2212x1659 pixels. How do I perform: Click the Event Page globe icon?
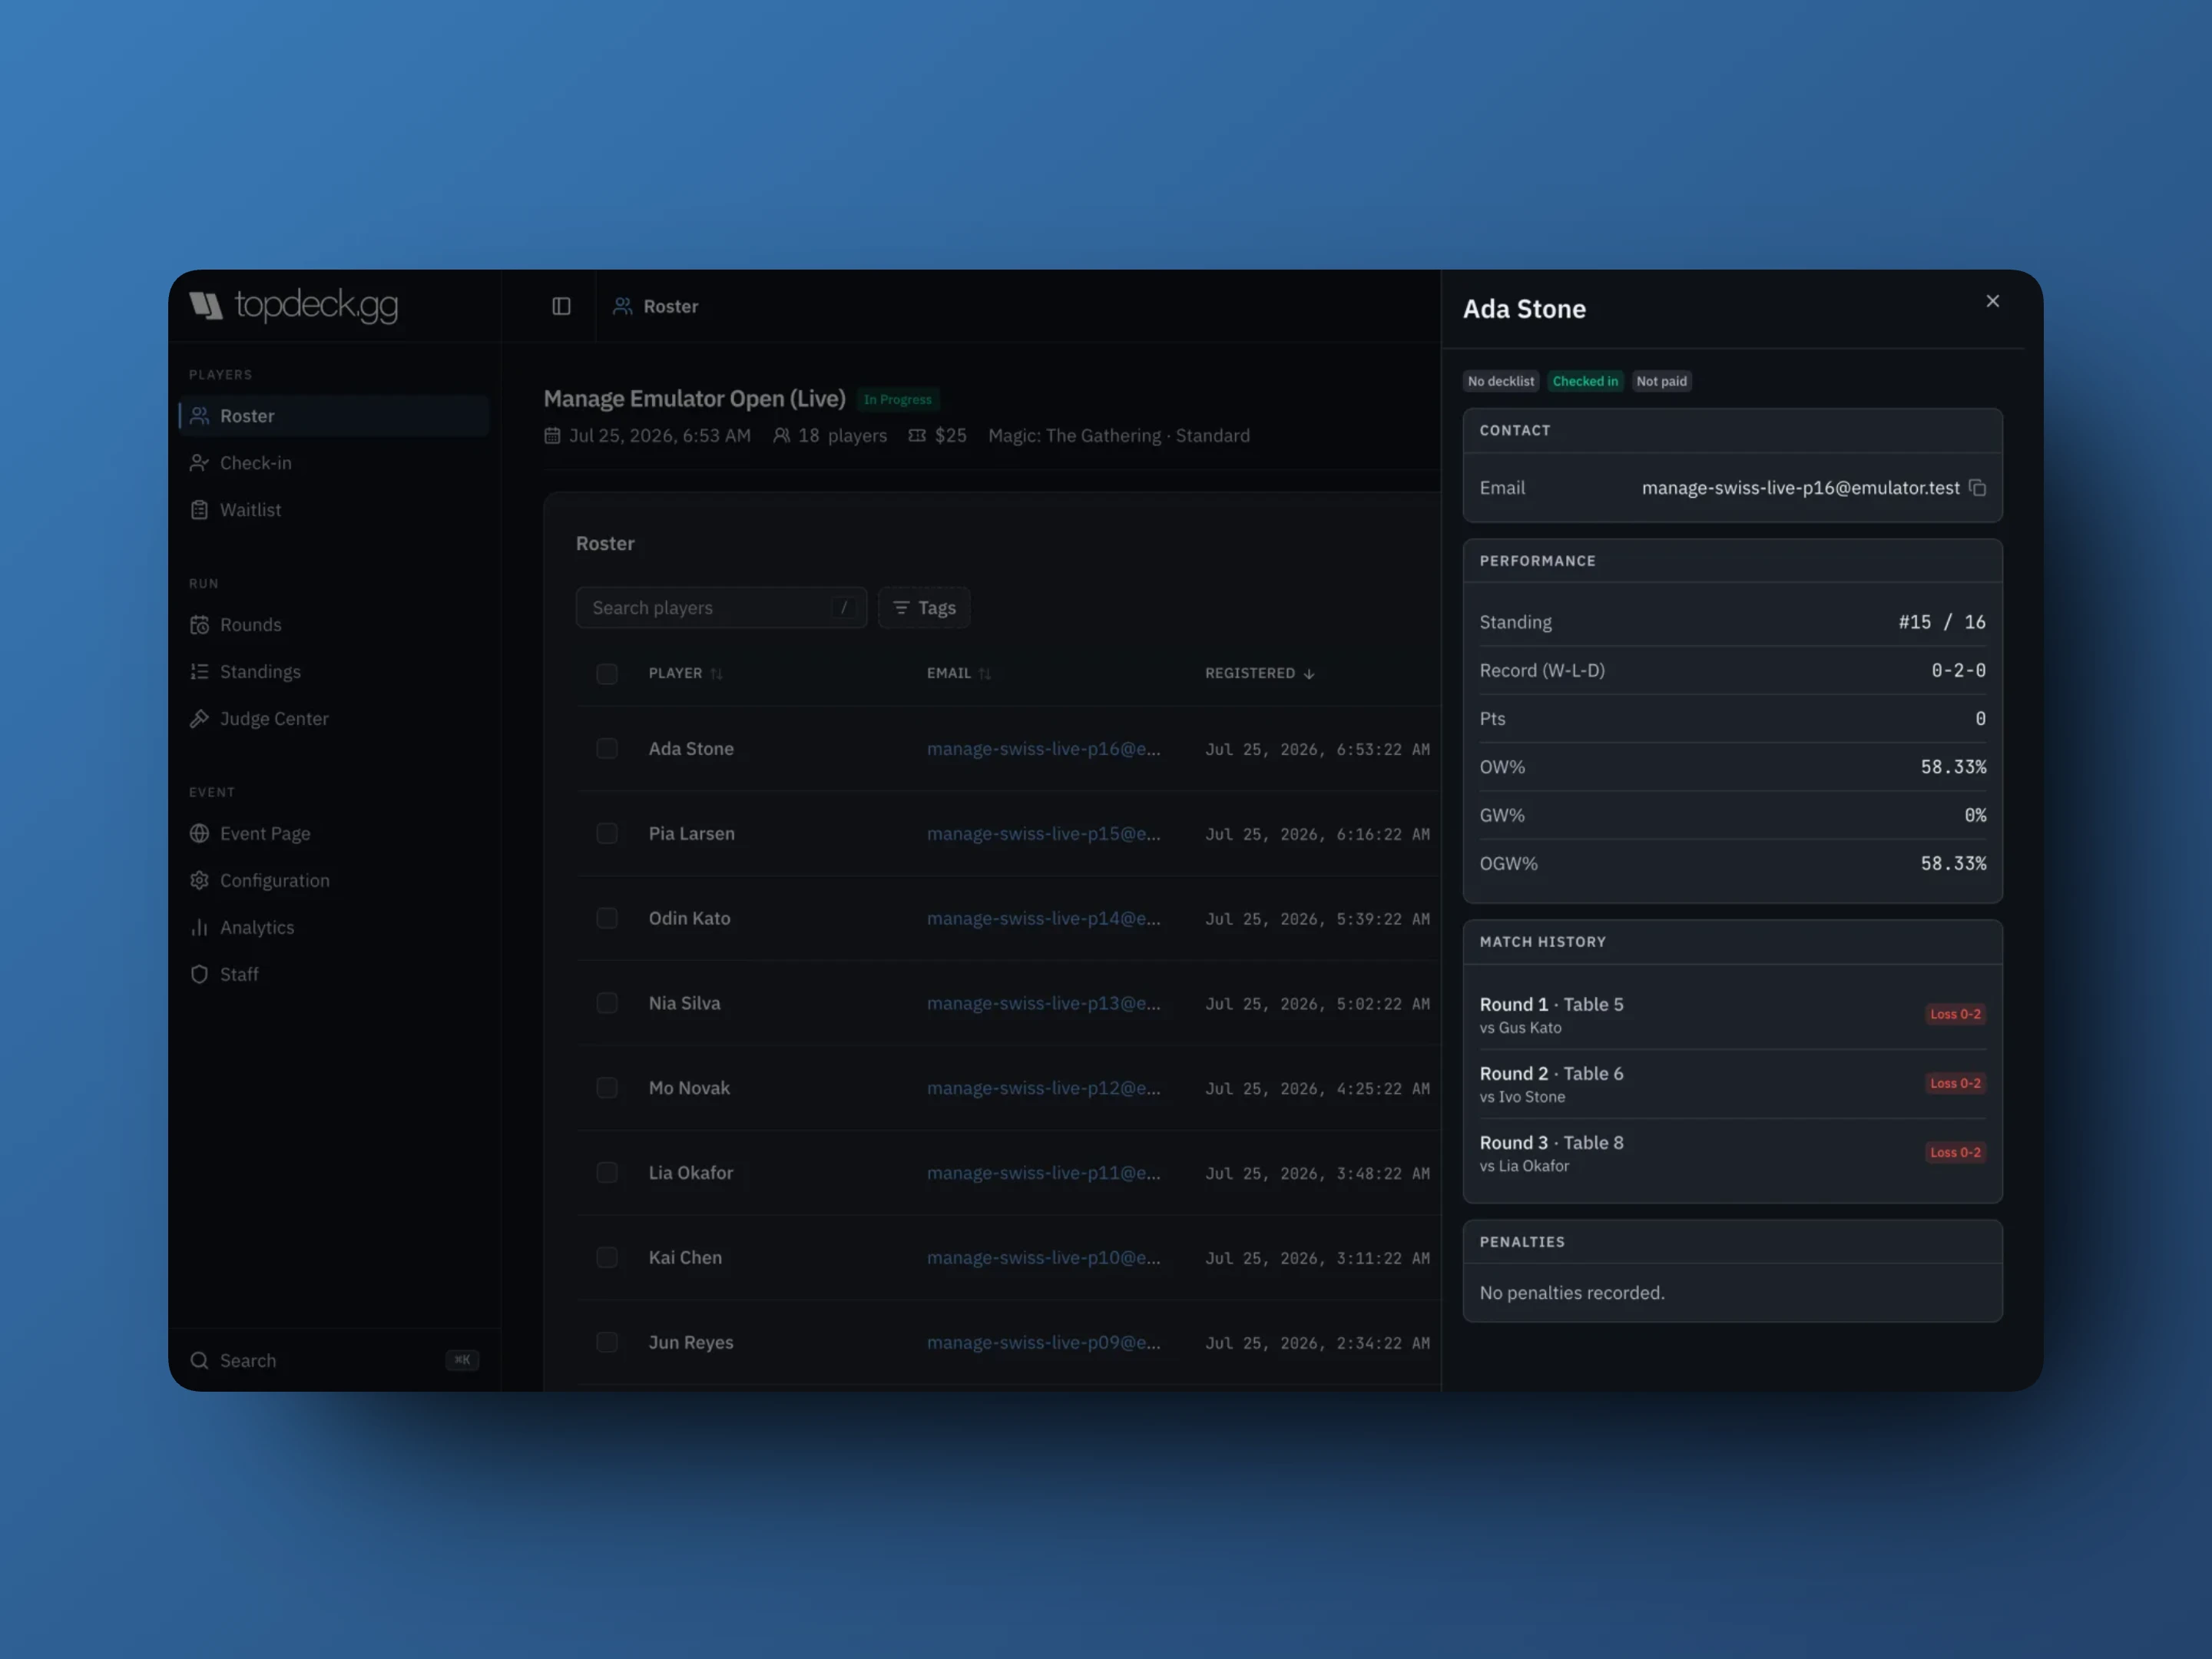click(x=199, y=834)
